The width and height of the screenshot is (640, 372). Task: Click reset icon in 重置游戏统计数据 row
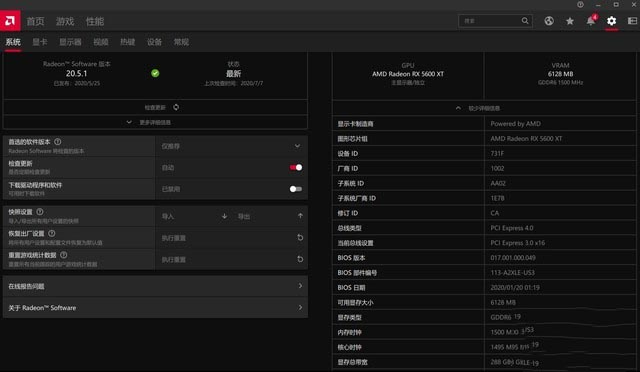(x=300, y=259)
